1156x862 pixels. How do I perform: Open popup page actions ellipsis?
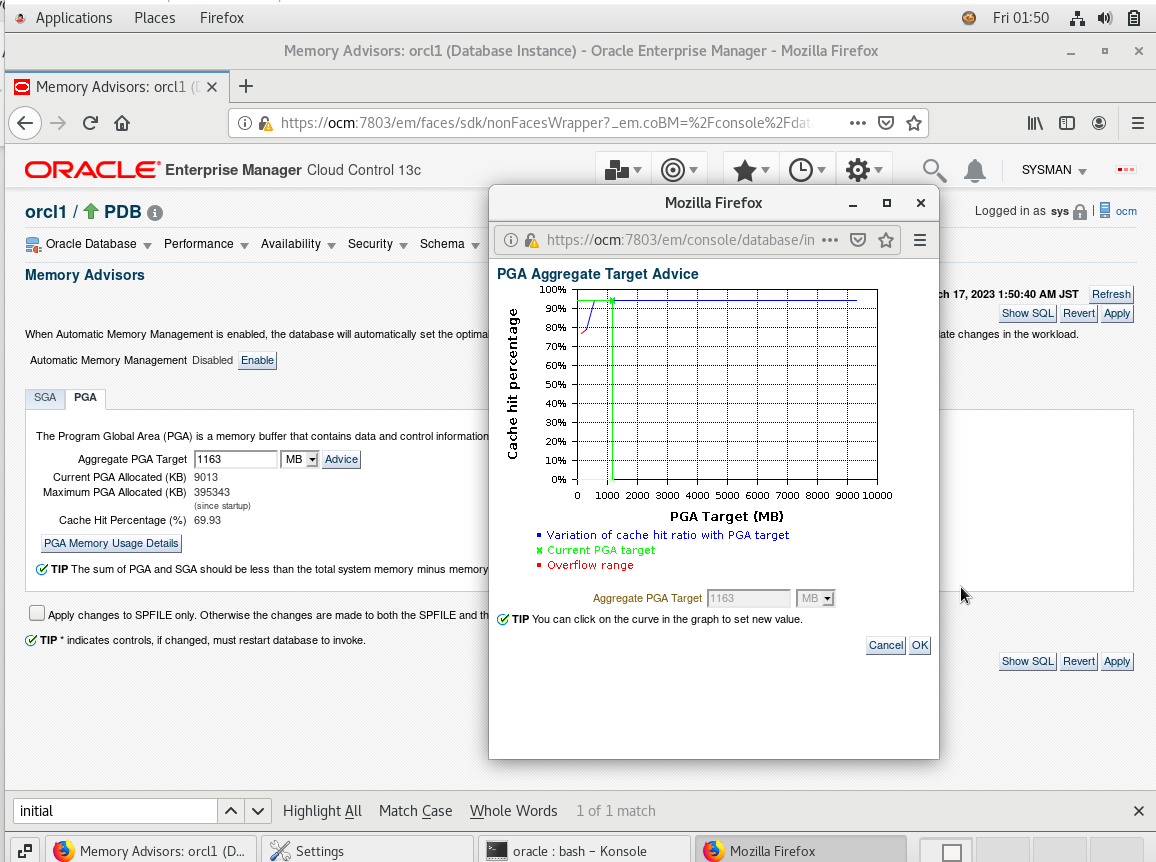(829, 240)
